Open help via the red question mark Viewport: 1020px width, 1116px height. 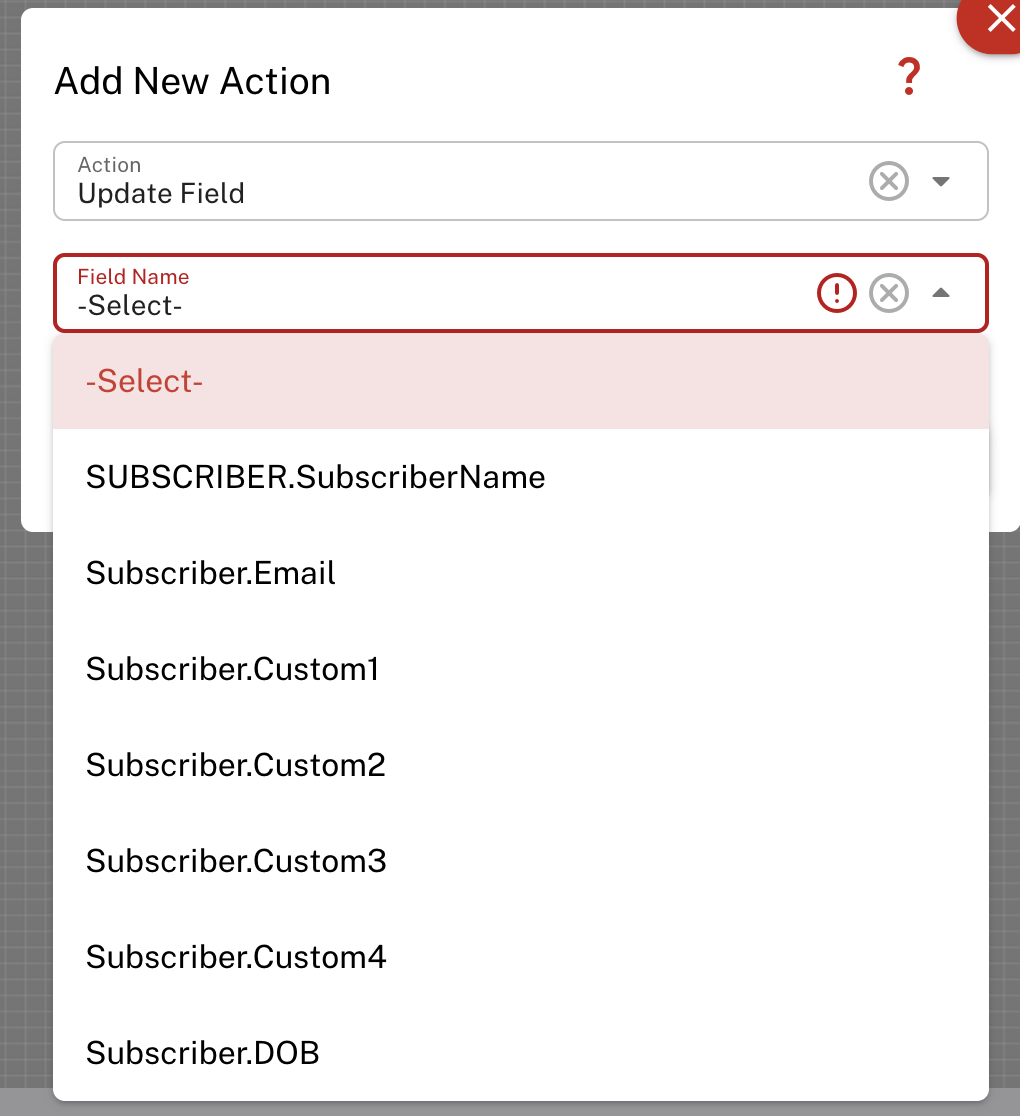tap(908, 78)
